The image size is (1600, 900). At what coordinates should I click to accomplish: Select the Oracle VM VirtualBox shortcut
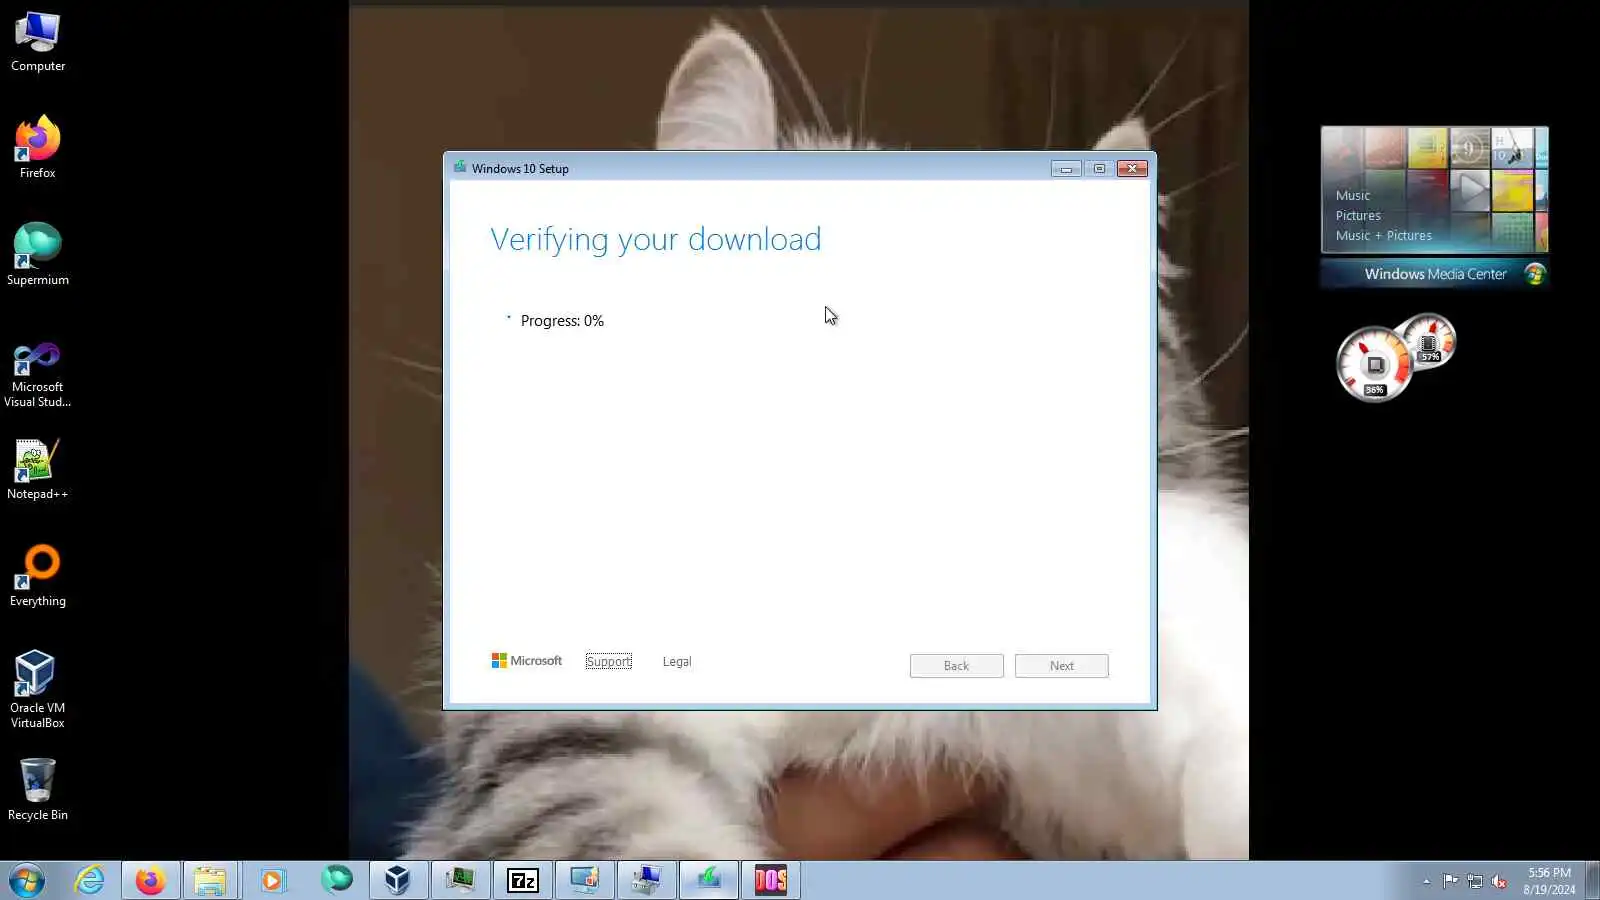pos(38,689)
